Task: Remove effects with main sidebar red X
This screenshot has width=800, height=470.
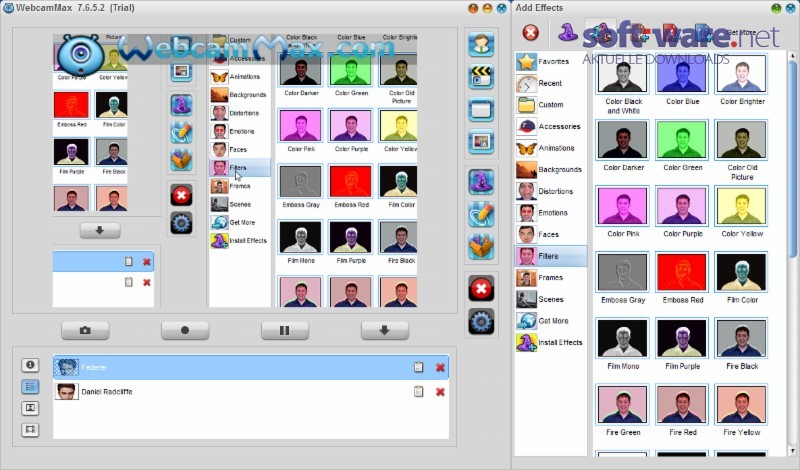Action: point(481,289)
